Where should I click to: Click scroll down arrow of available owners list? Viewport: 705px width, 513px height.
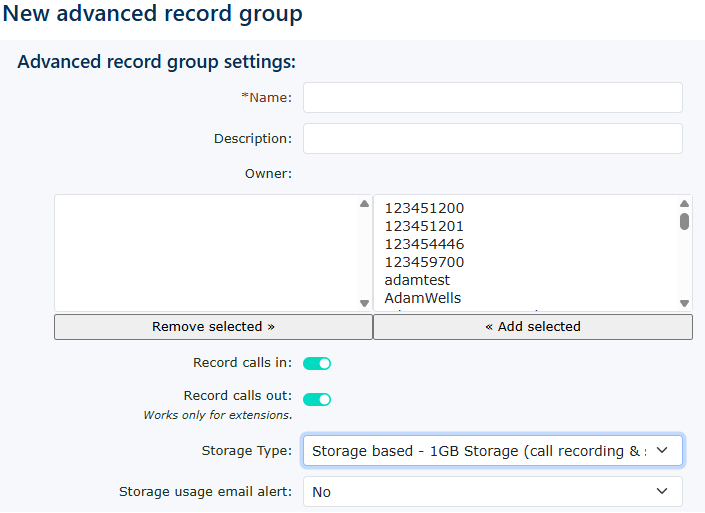(x=684, y=303)
